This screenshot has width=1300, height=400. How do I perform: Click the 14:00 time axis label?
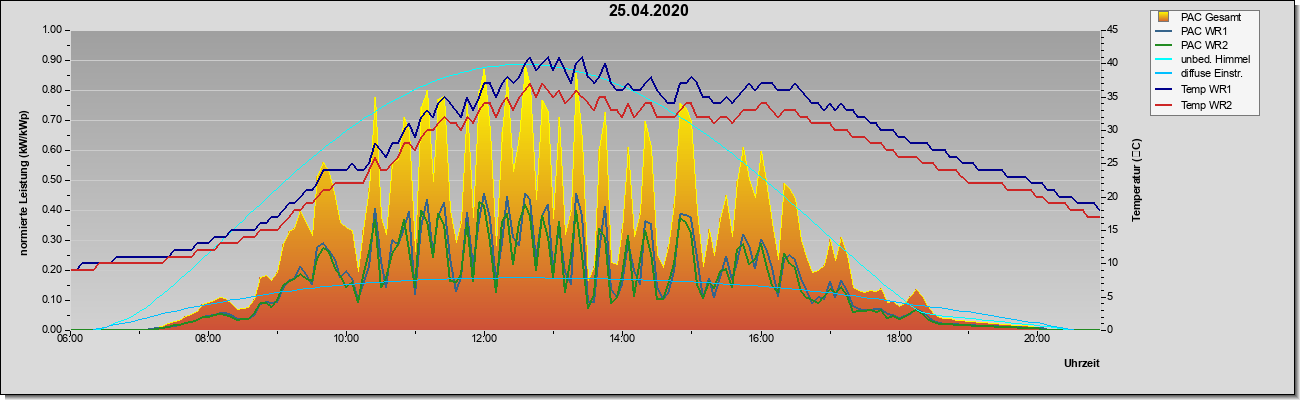622,339
